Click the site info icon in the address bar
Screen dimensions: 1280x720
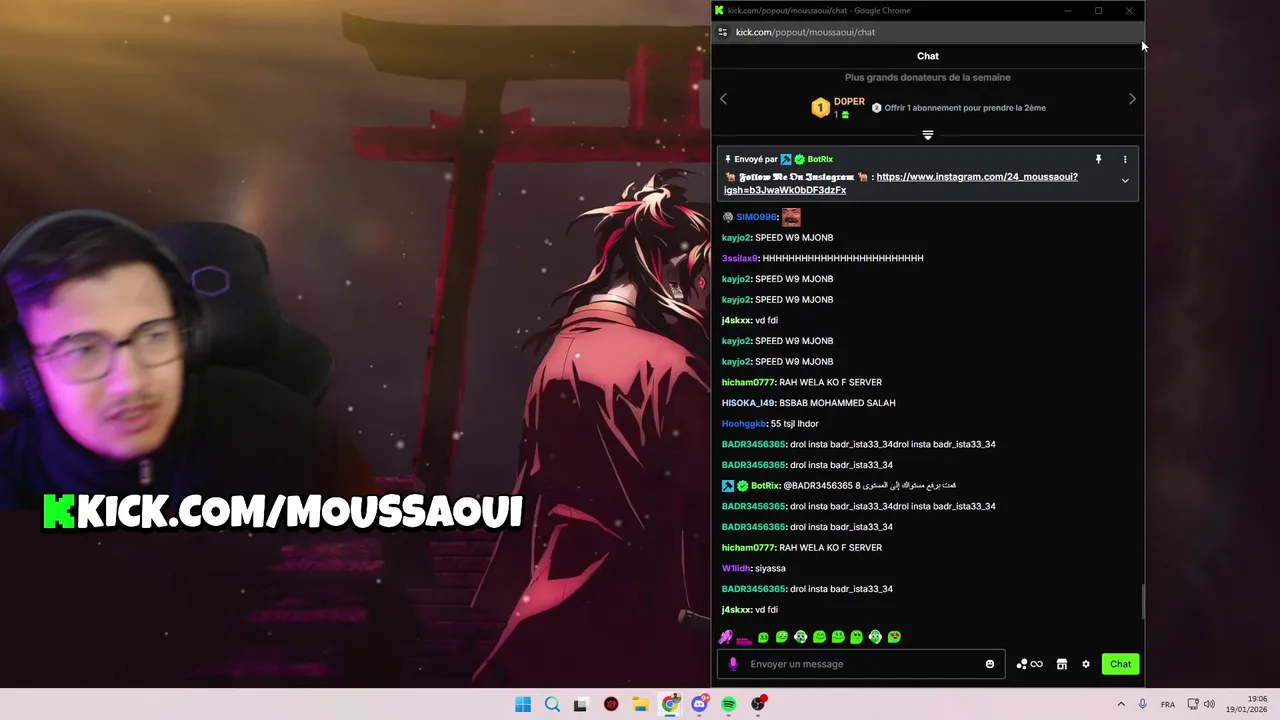723,32
